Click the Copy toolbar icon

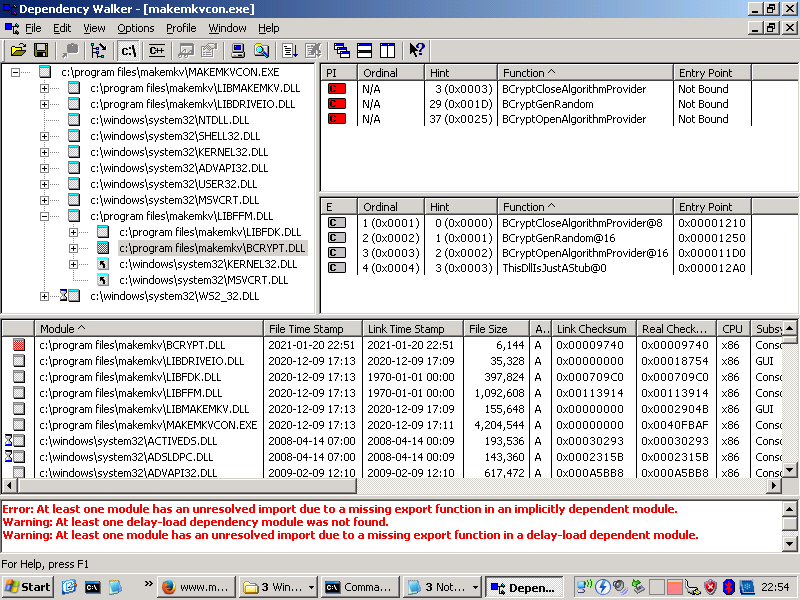pos(70,50)
